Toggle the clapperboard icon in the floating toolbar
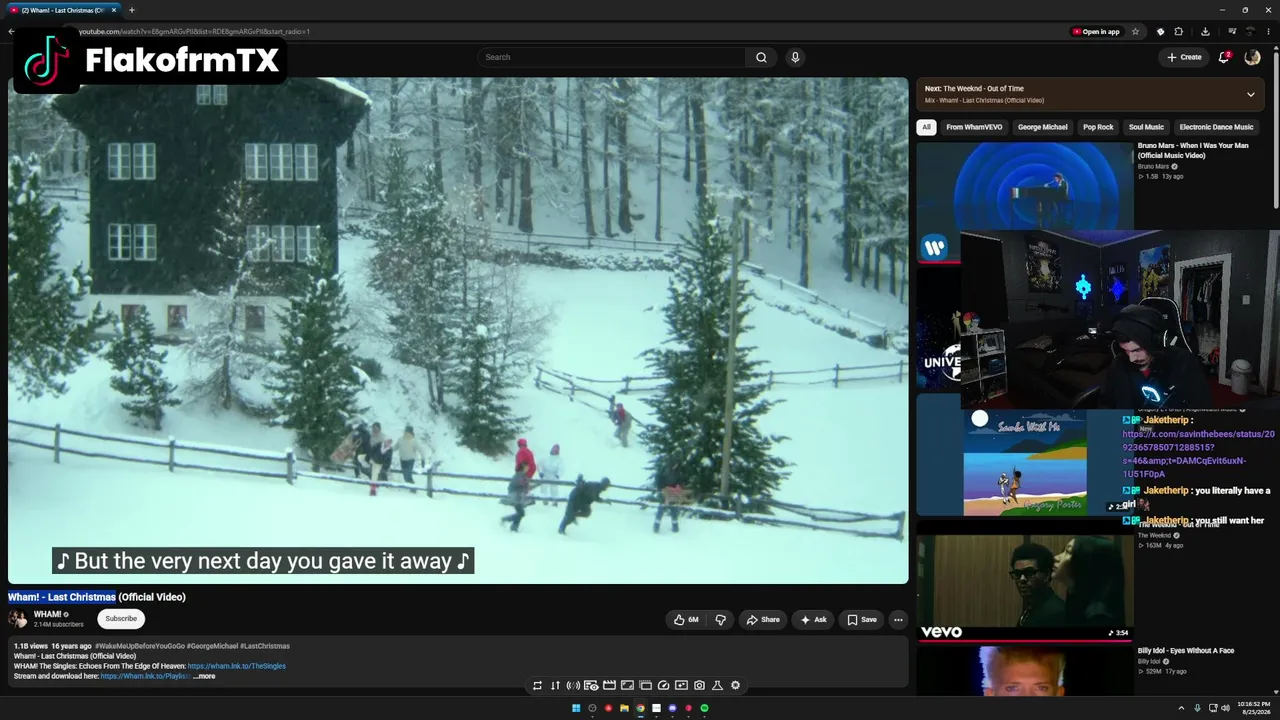 click(609, 685)
